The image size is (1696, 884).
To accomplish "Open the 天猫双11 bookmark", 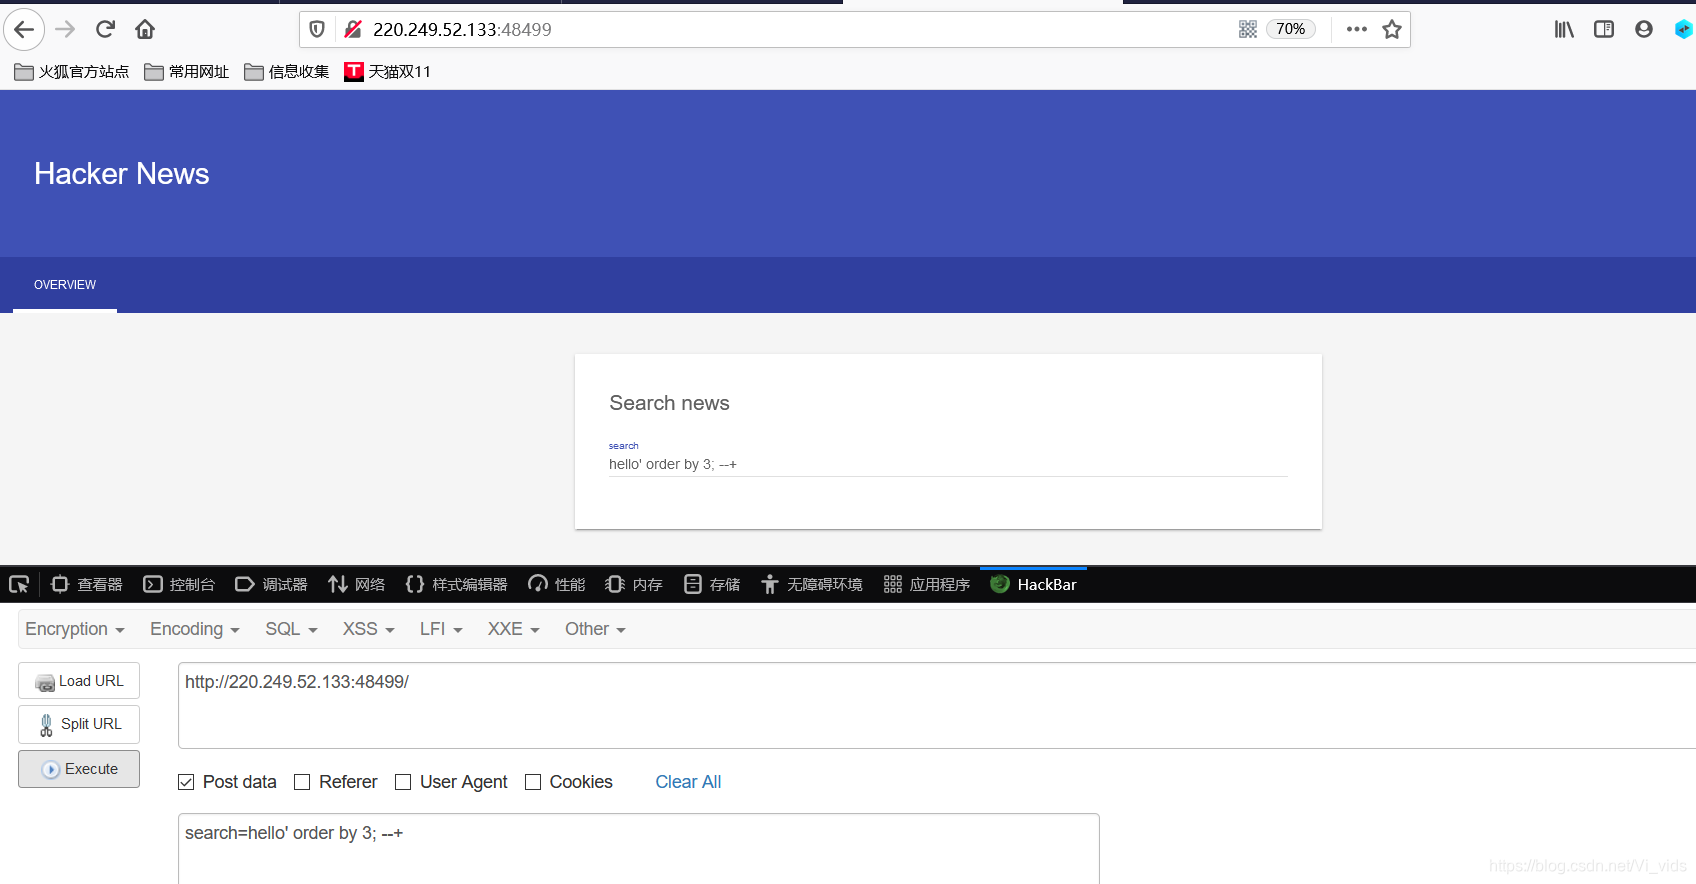I will point(387,71).
